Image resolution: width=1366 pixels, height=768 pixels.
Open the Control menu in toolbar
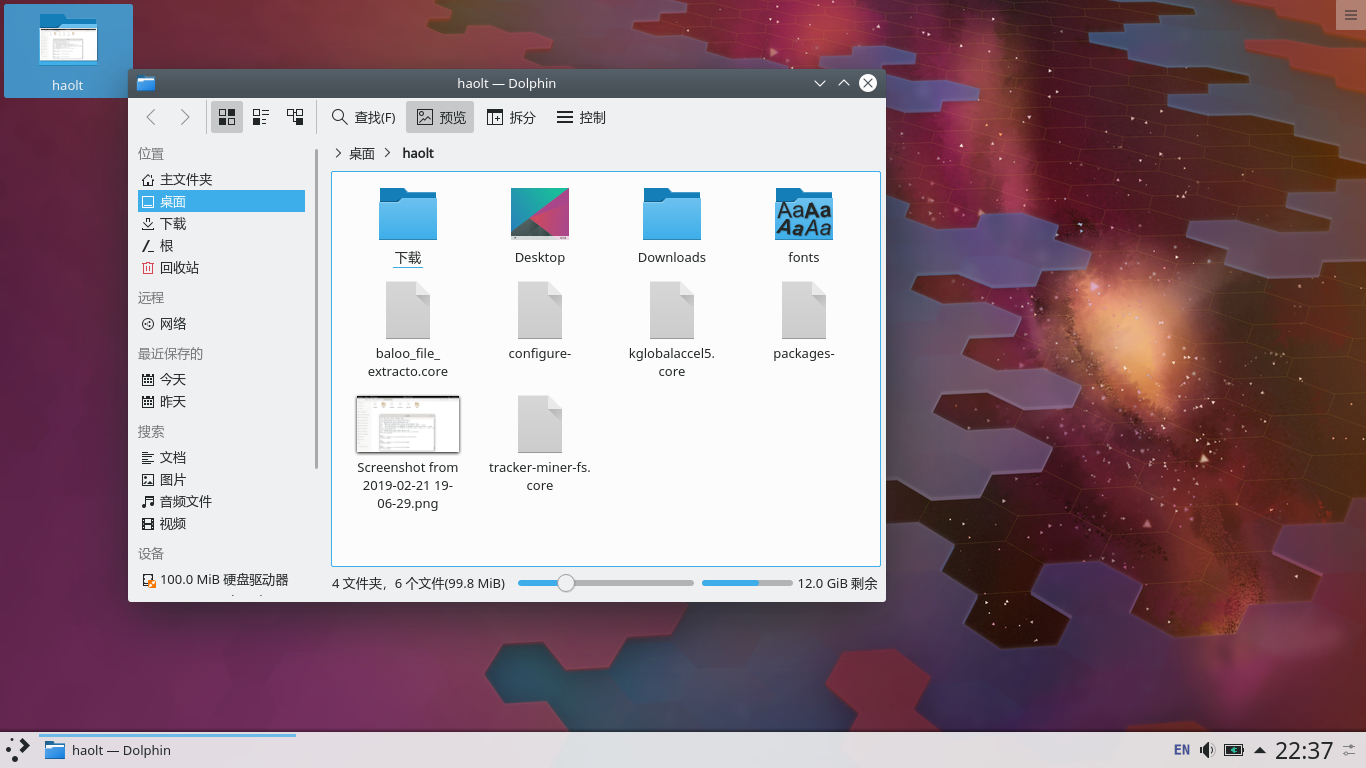coord(581,117)
